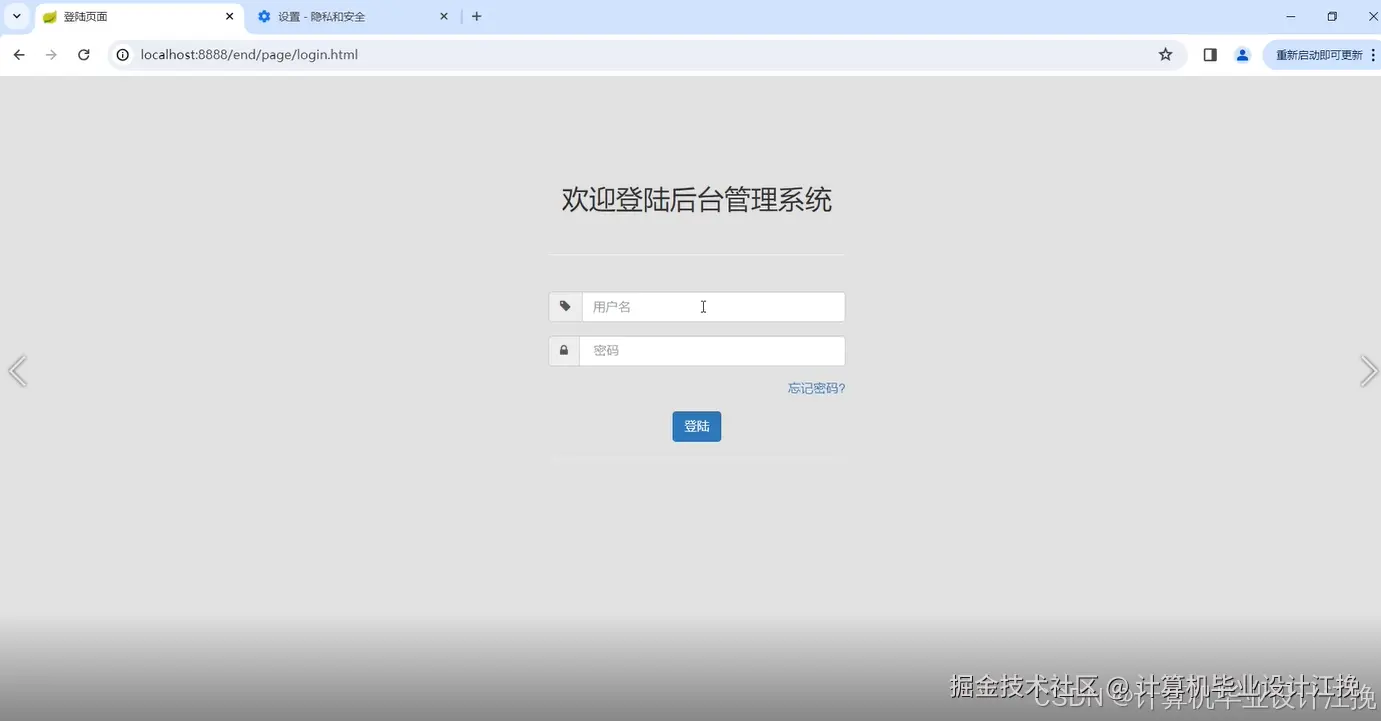Screen dimensions: 1381x721
Task: Click the forward navigation arrow icon
Action: tap(51, 55)
